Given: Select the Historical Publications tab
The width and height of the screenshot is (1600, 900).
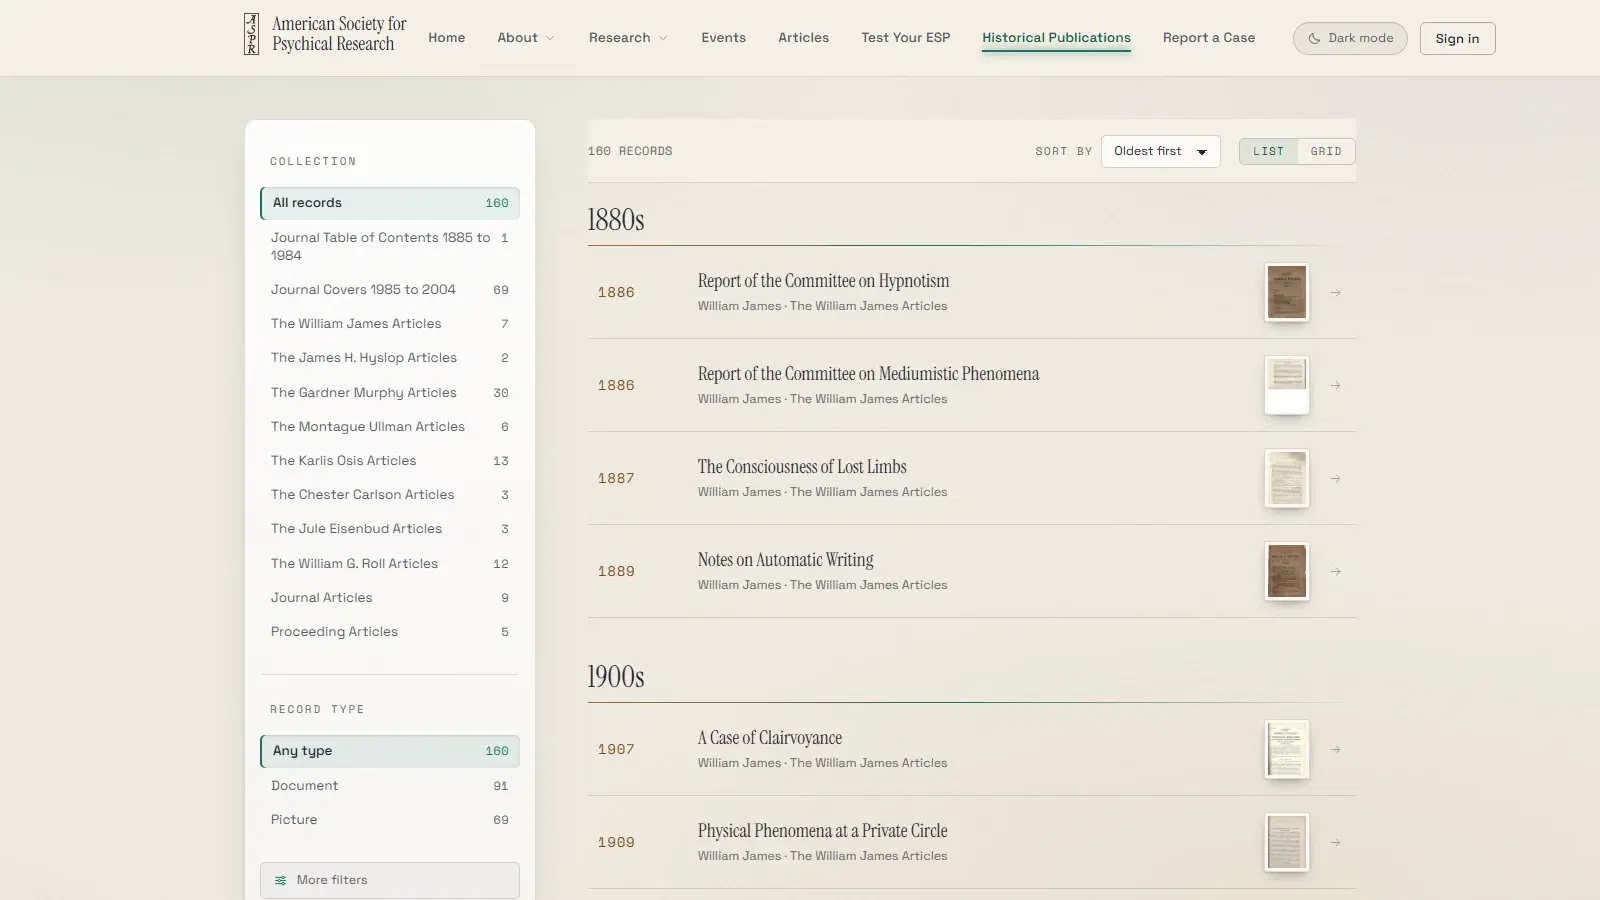Looking at the screenshot, I should click(1056, 38).
